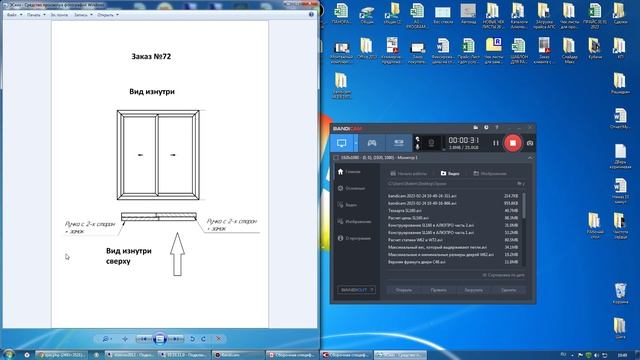This screenshot has width=640, height=360.
Task: Open the Burn menu in Photo Viewer
Action: pos(83,15)
